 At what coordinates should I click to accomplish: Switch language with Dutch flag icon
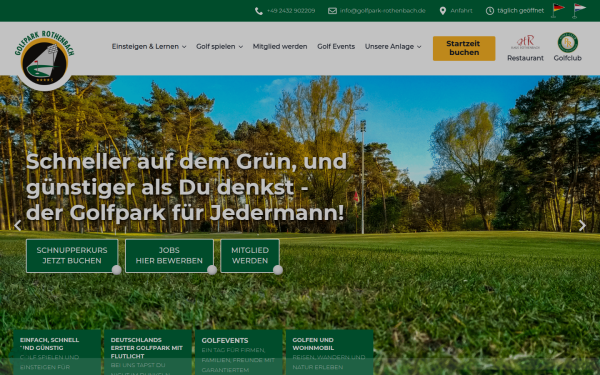point(579,10)
